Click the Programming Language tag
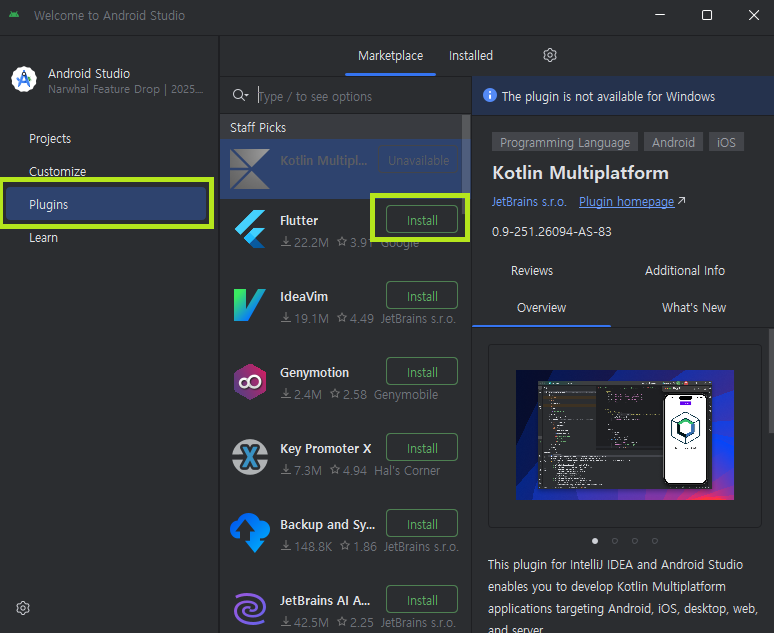Screen dimensions: 774x633 click(x=565, y=142)
